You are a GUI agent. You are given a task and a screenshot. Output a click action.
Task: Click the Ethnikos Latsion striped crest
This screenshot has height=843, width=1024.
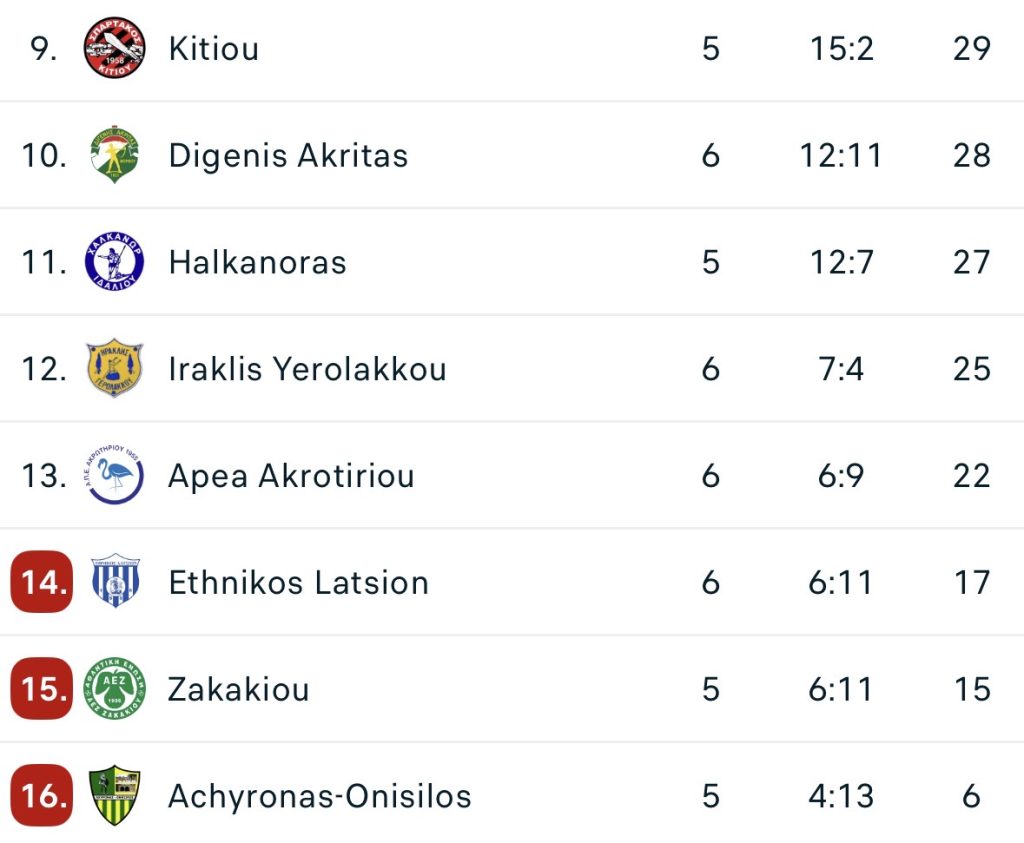click(x=114, y=582)
